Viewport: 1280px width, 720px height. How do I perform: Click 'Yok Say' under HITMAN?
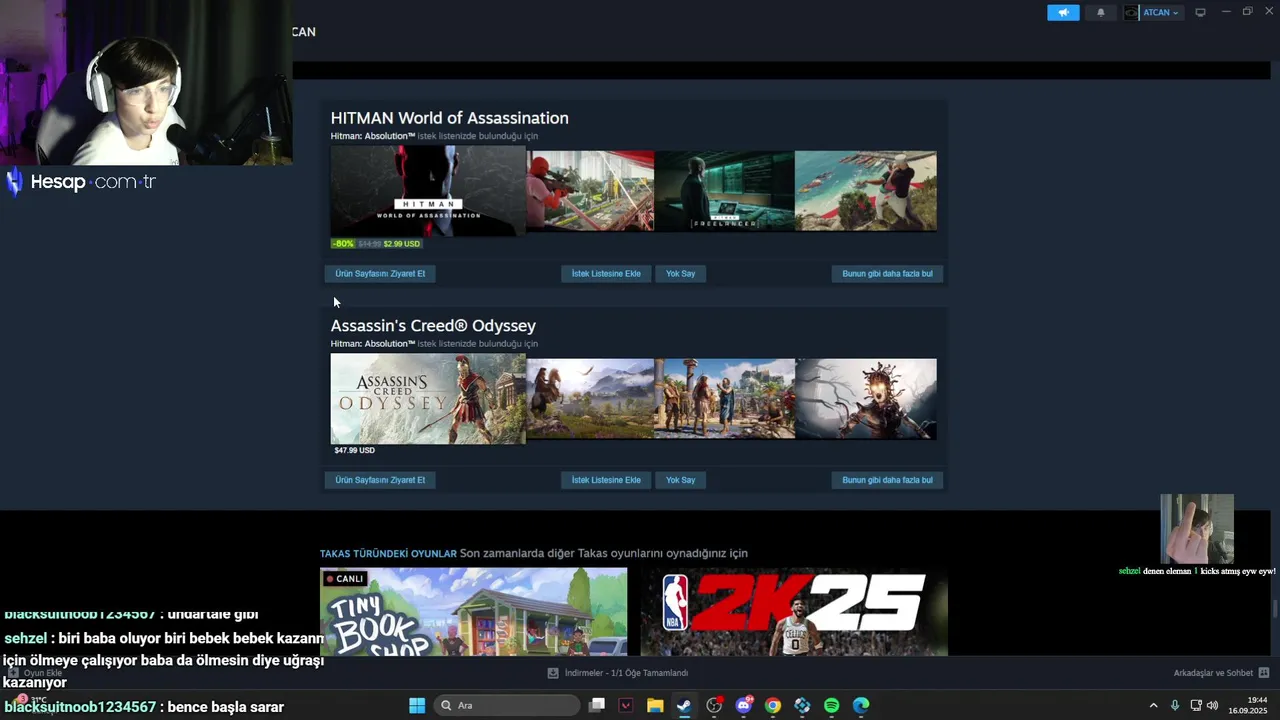680,273
